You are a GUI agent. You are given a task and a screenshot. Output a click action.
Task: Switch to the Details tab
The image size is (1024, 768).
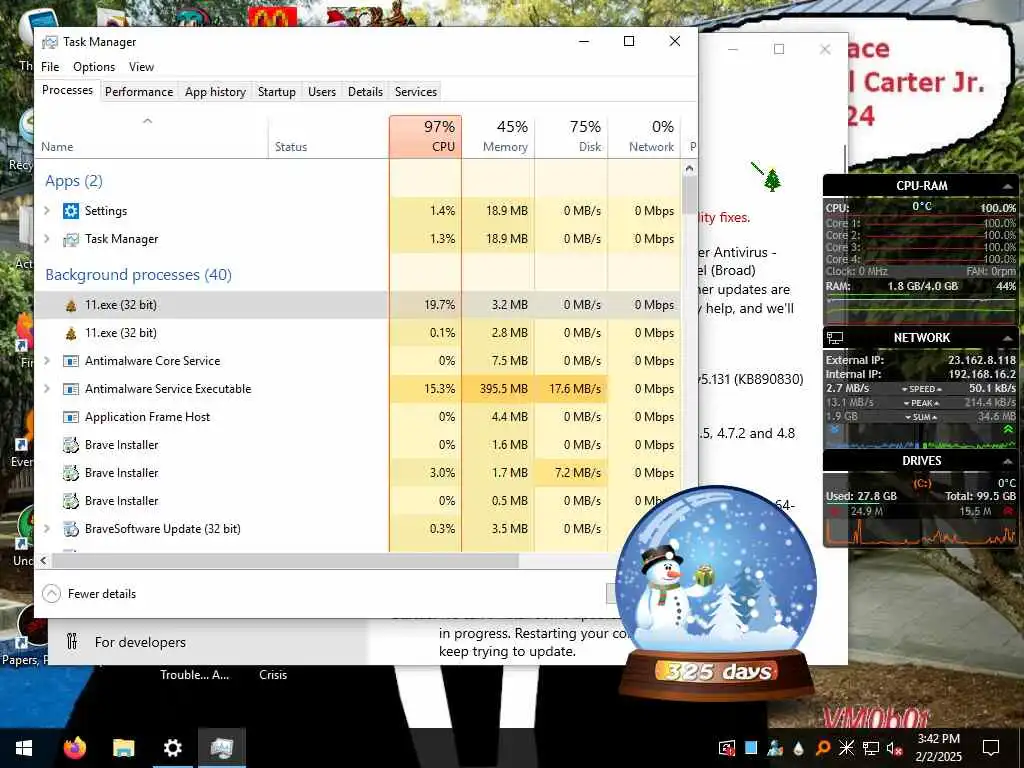pyautogui.click(x=365, y=92)
